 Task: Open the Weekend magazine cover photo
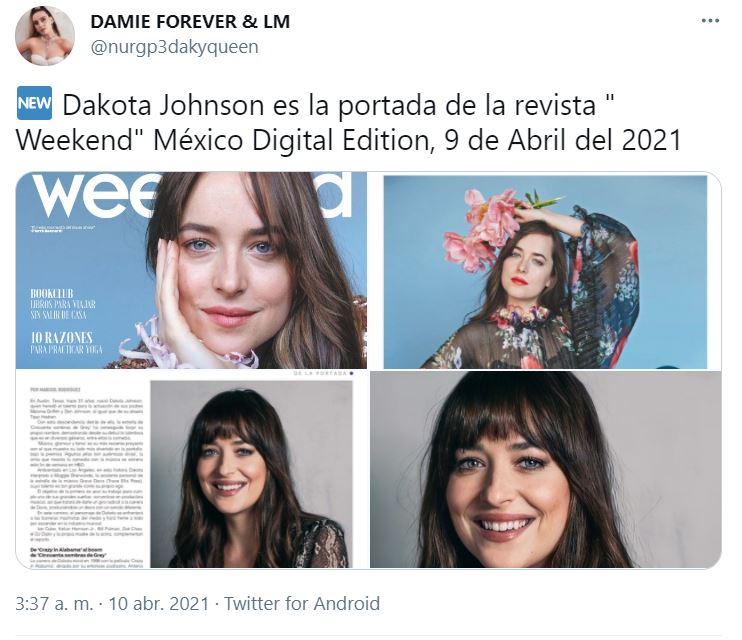(x=191, y=270)
